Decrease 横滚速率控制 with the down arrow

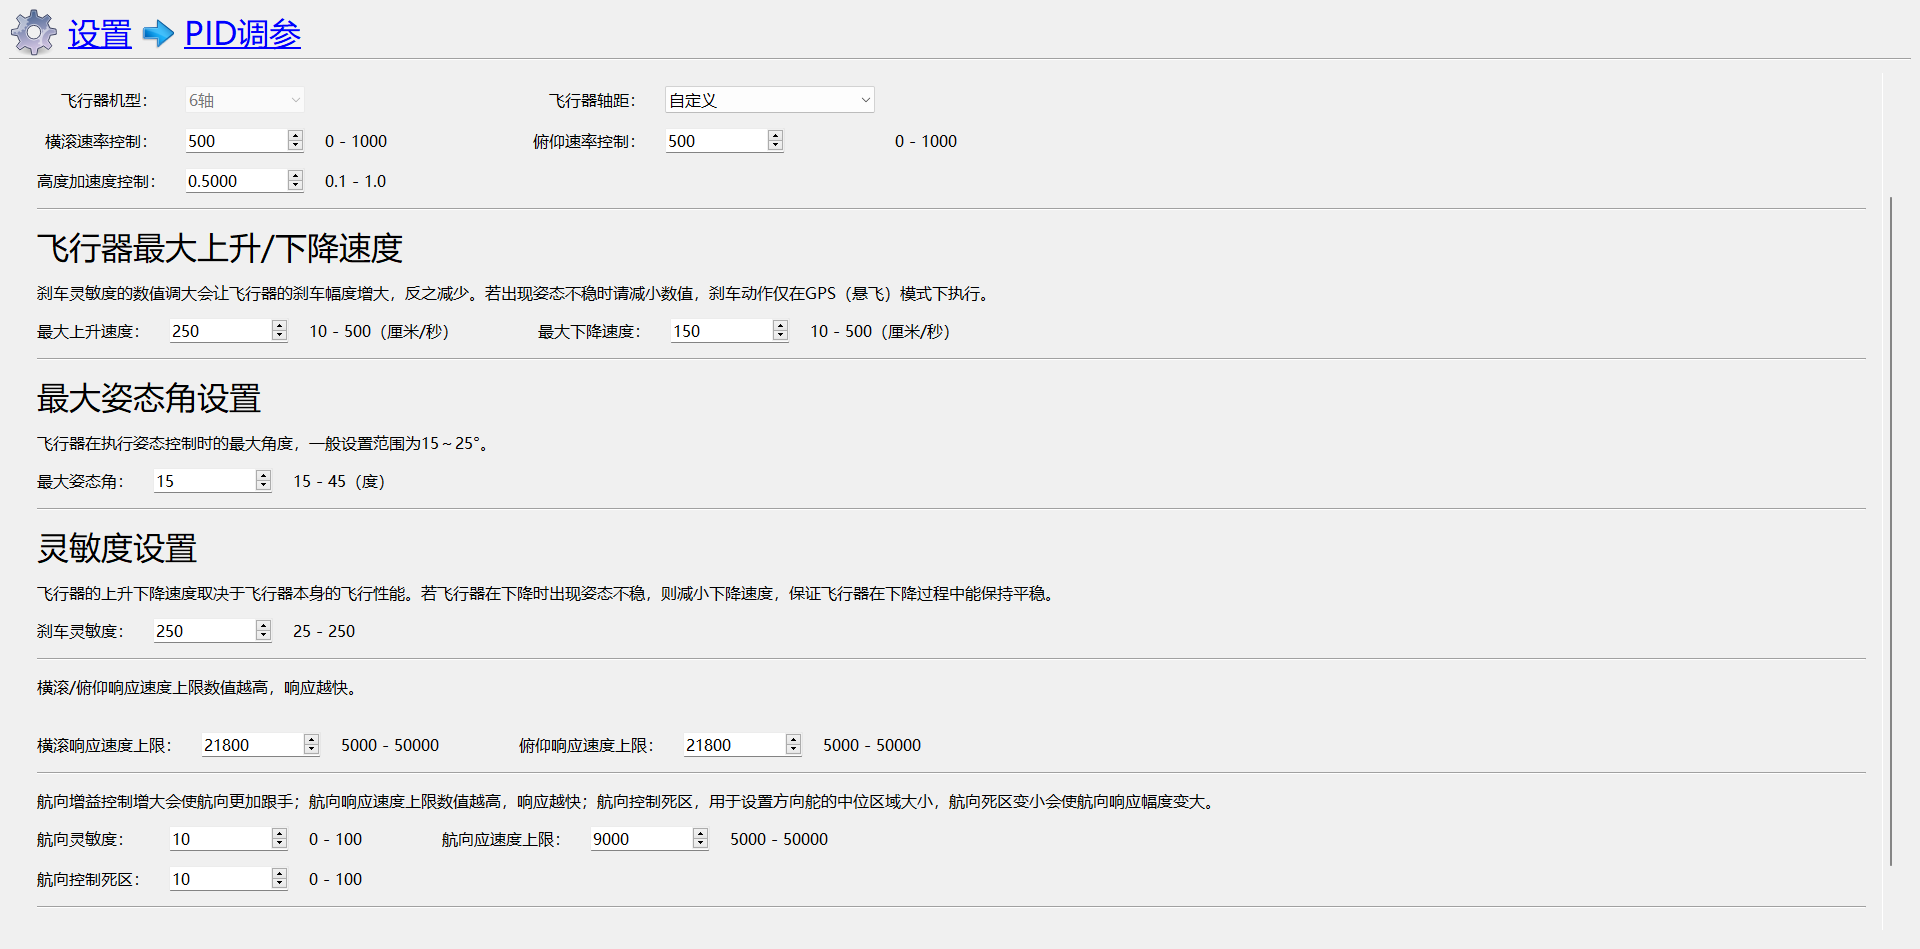pos(295,146)
